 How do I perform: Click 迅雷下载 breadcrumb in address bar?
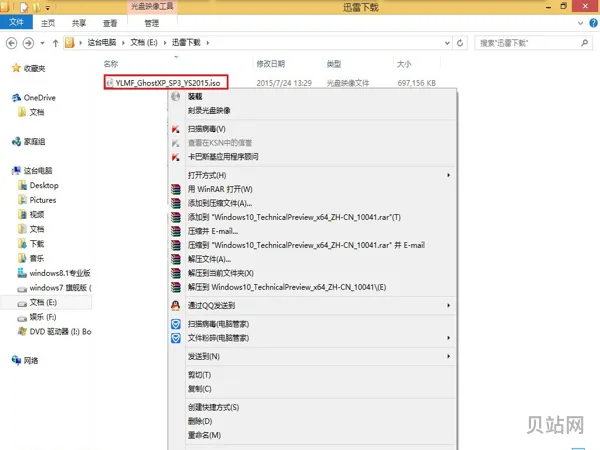[x=186, y=42]
